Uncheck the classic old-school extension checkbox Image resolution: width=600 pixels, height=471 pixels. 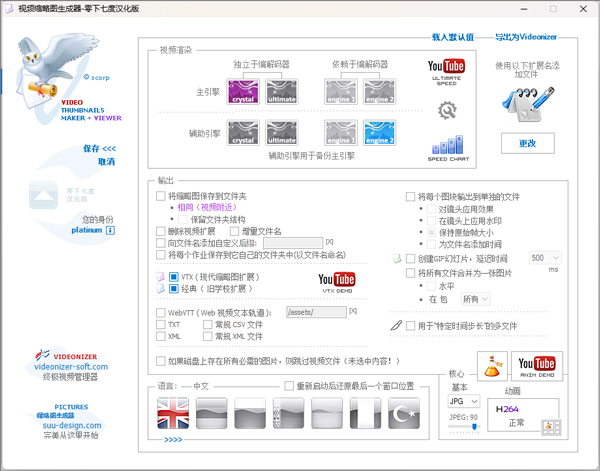point(174,288)
